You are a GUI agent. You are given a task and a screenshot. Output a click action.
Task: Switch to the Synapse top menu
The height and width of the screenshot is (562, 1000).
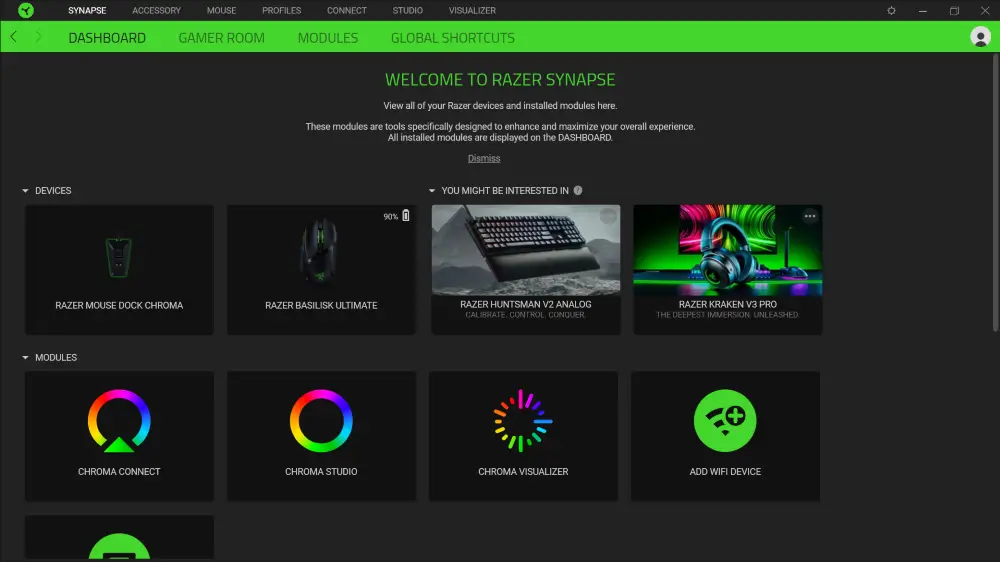point(87,11)
